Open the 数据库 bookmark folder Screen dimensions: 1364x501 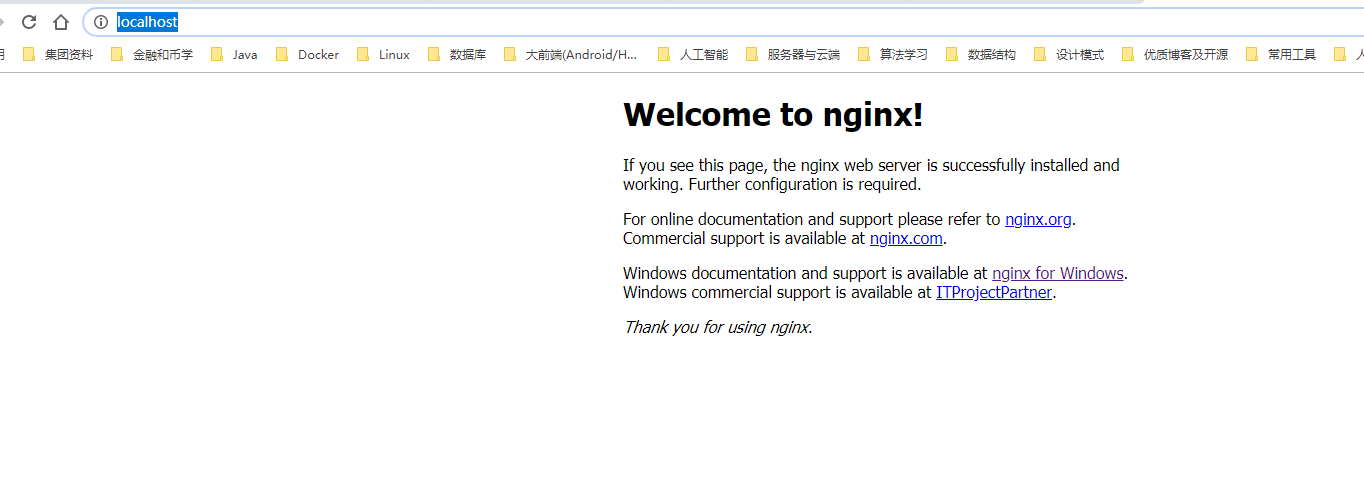tap(457, 55)
